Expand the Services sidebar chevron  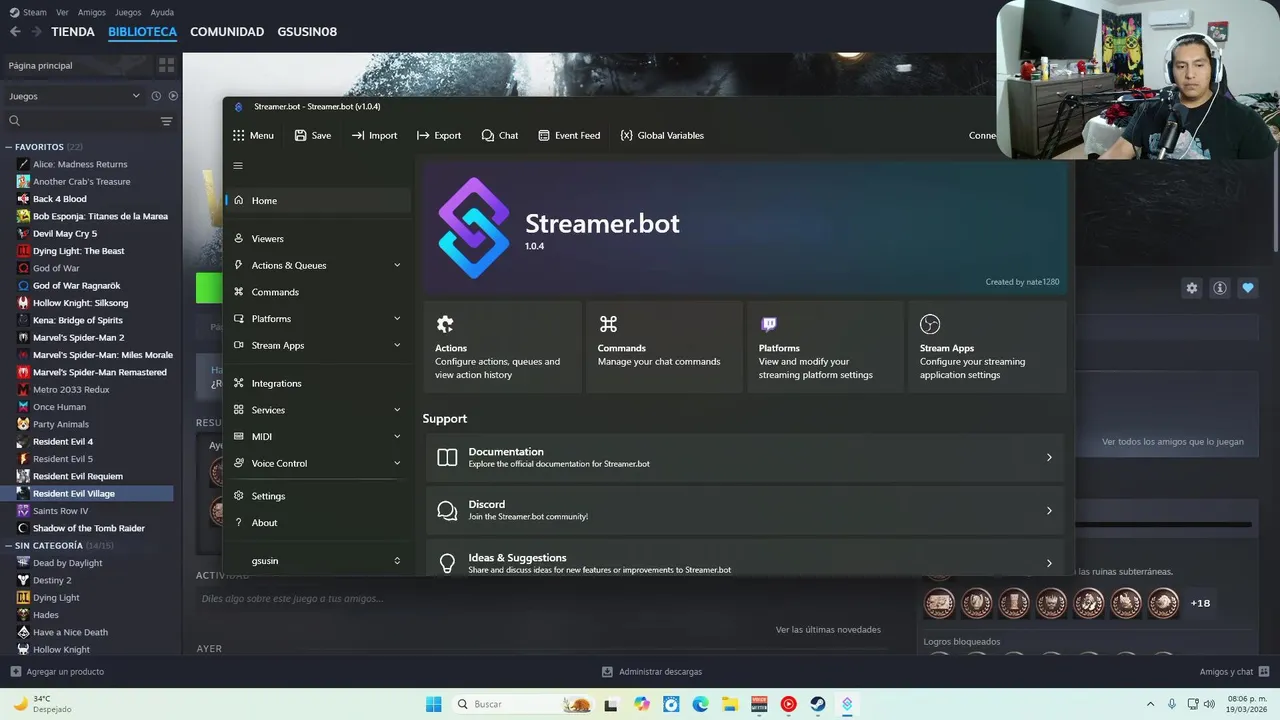pyautogui.click(x=397, y=410)
